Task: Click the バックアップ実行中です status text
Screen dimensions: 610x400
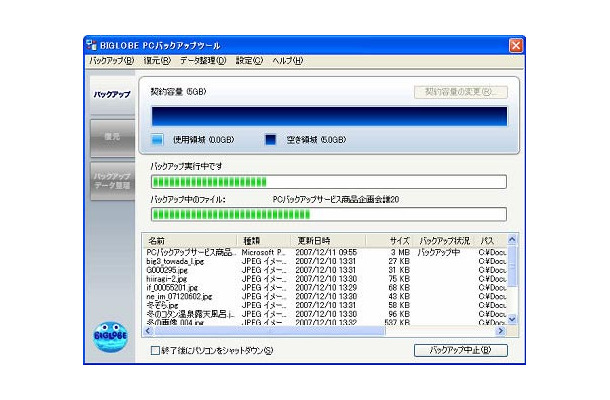Action: point(186,167)
